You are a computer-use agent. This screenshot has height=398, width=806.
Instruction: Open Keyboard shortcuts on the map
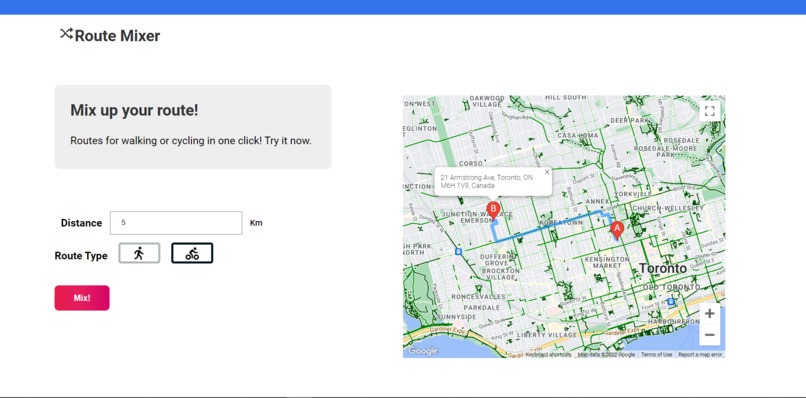point(548,354)
